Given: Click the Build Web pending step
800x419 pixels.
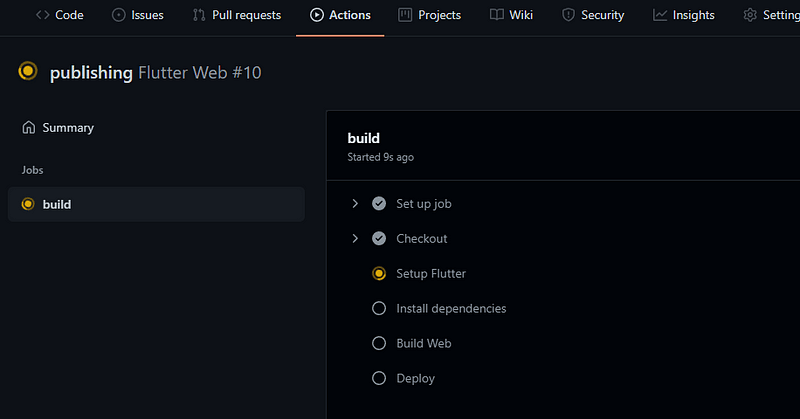Looking at the screenshot, I should pyautogui.click(x=423, y=343).
